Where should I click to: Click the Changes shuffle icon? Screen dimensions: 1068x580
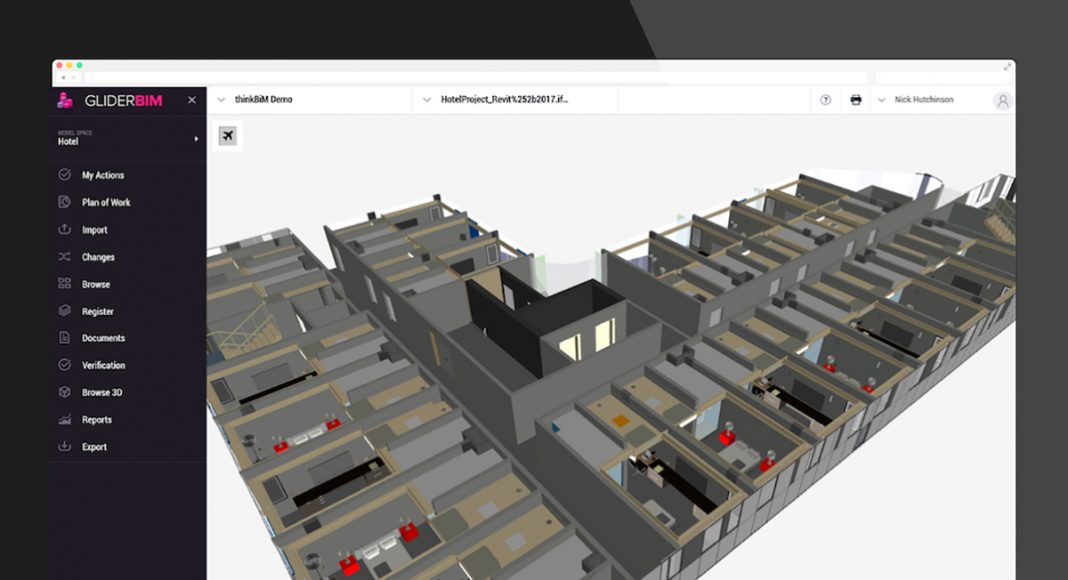pos(65,257)
